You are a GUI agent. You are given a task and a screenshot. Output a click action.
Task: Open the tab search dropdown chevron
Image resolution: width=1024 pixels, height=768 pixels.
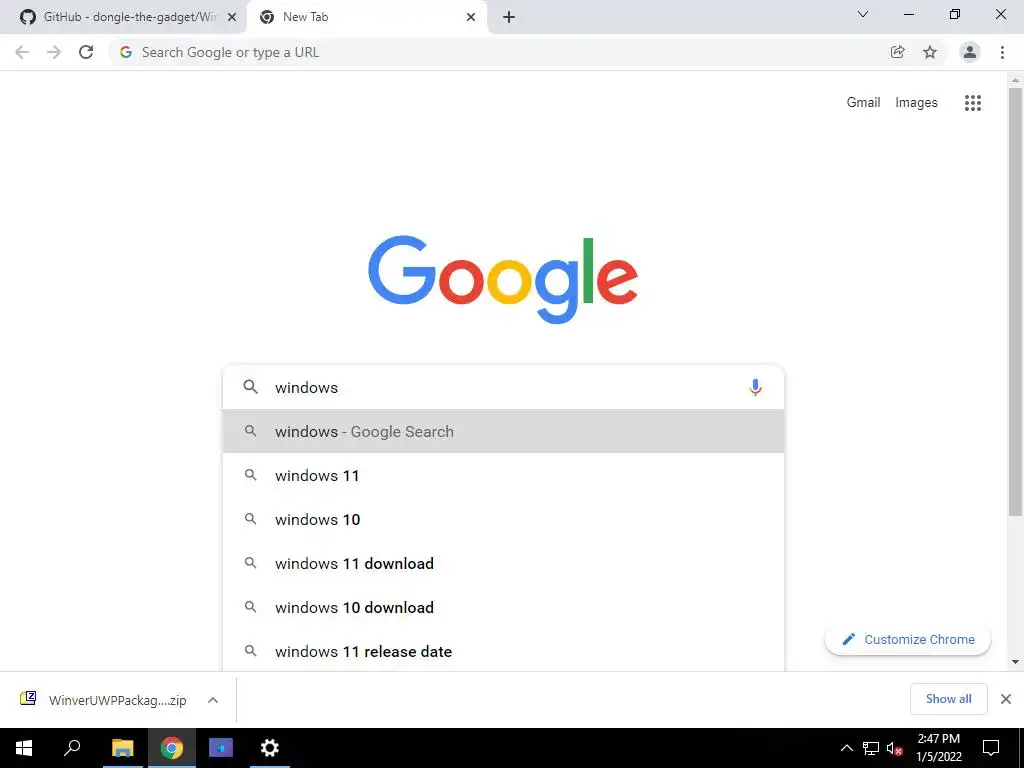[x=863, y=14]
